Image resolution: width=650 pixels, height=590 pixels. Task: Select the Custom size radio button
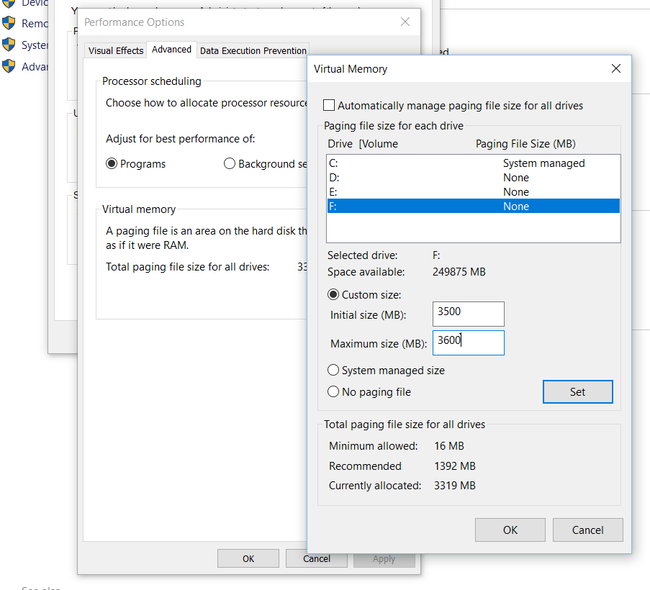[x=334, y=295]
